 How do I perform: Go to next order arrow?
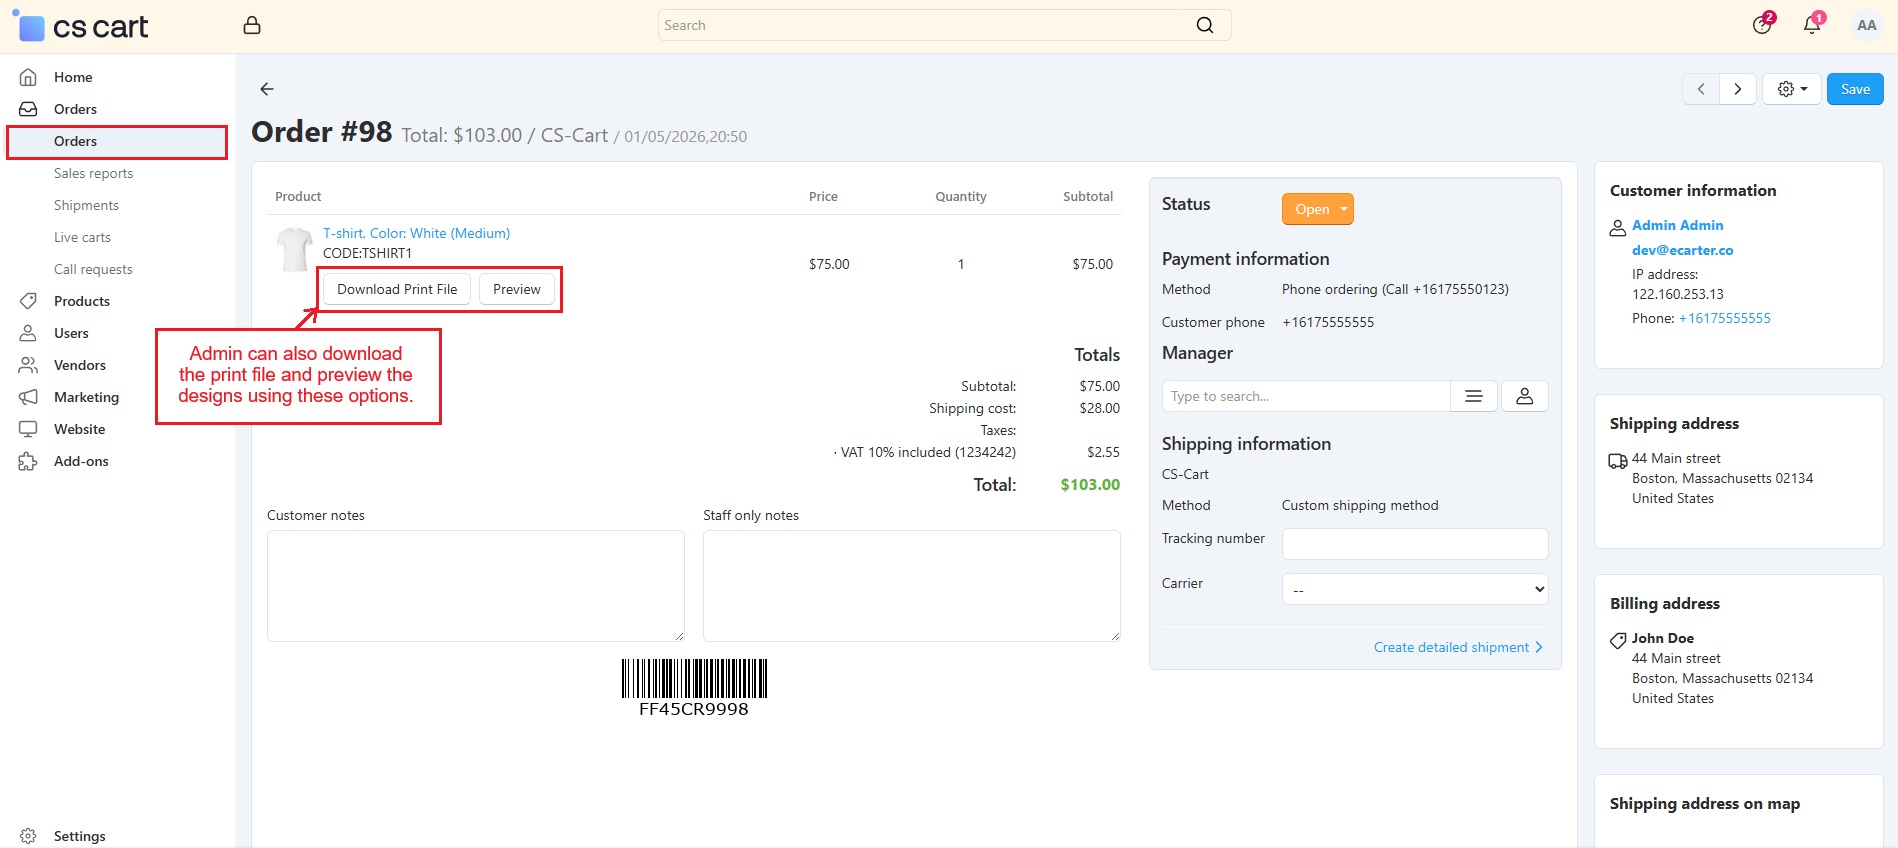[1738, 89]
